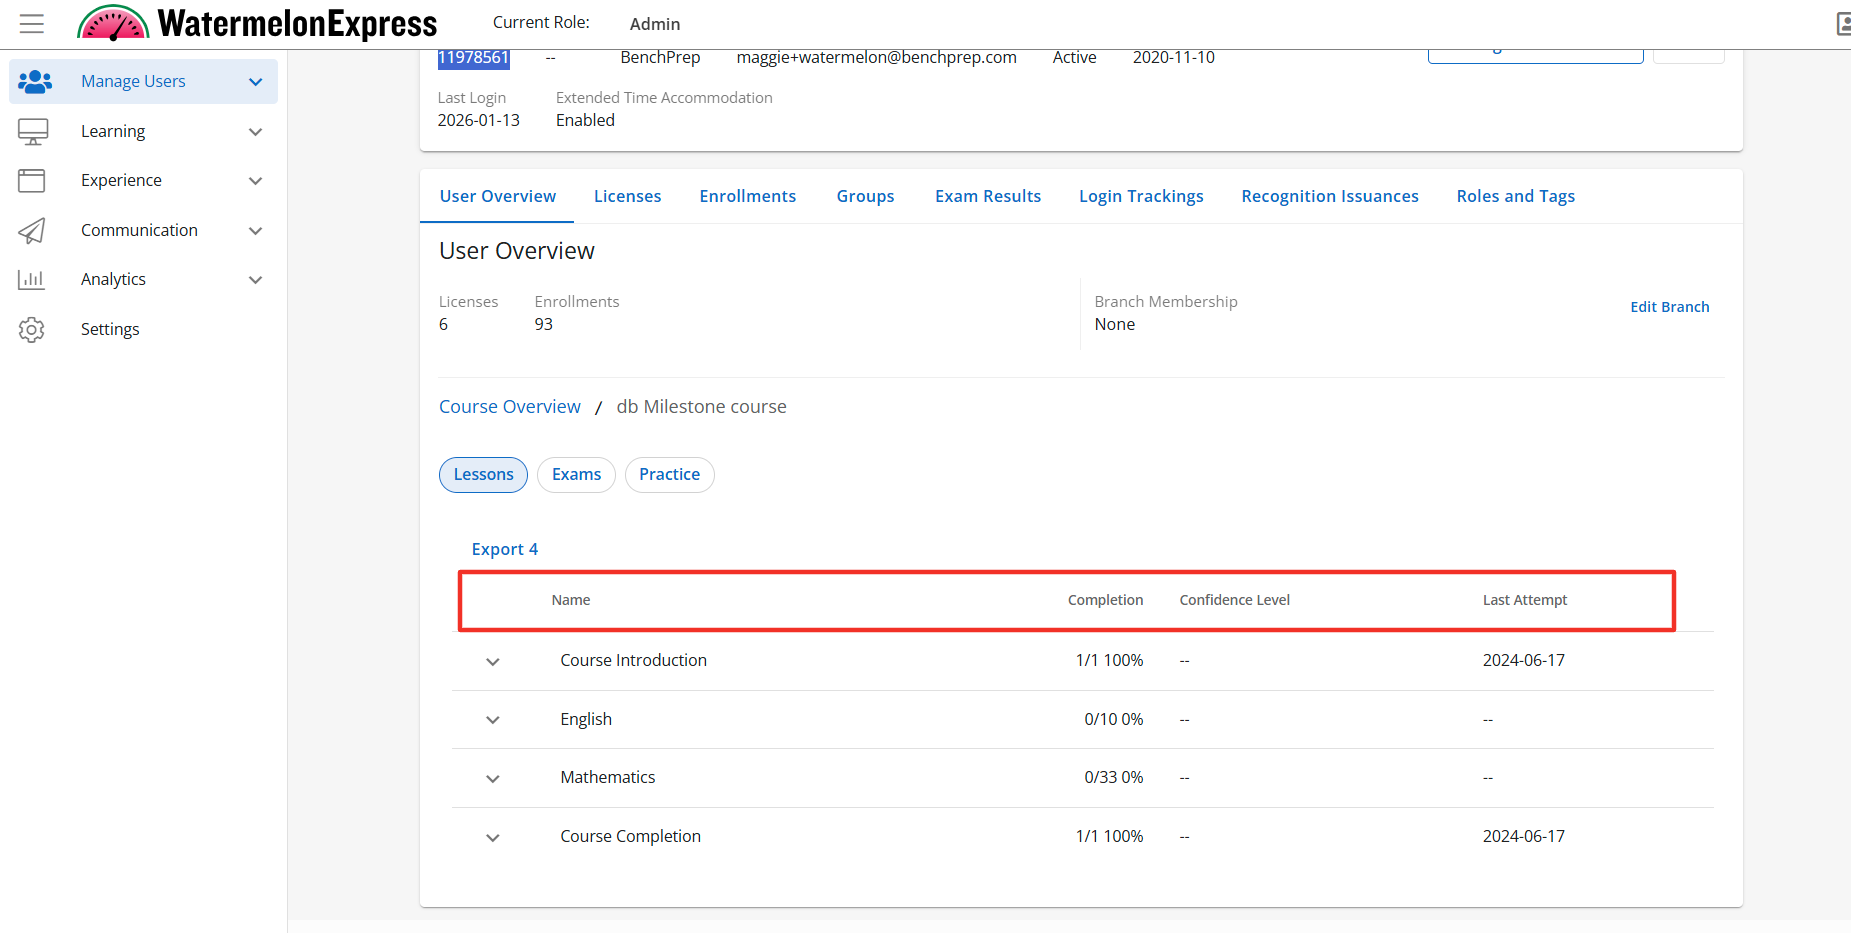
Task: Click the Edit Branch link
Action: coord(1669,307)
